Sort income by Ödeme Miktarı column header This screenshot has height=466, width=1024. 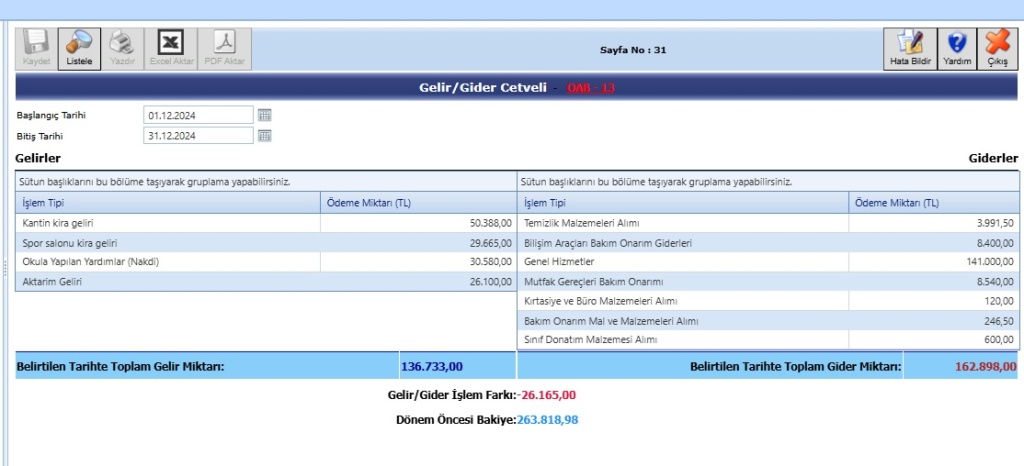369,203
